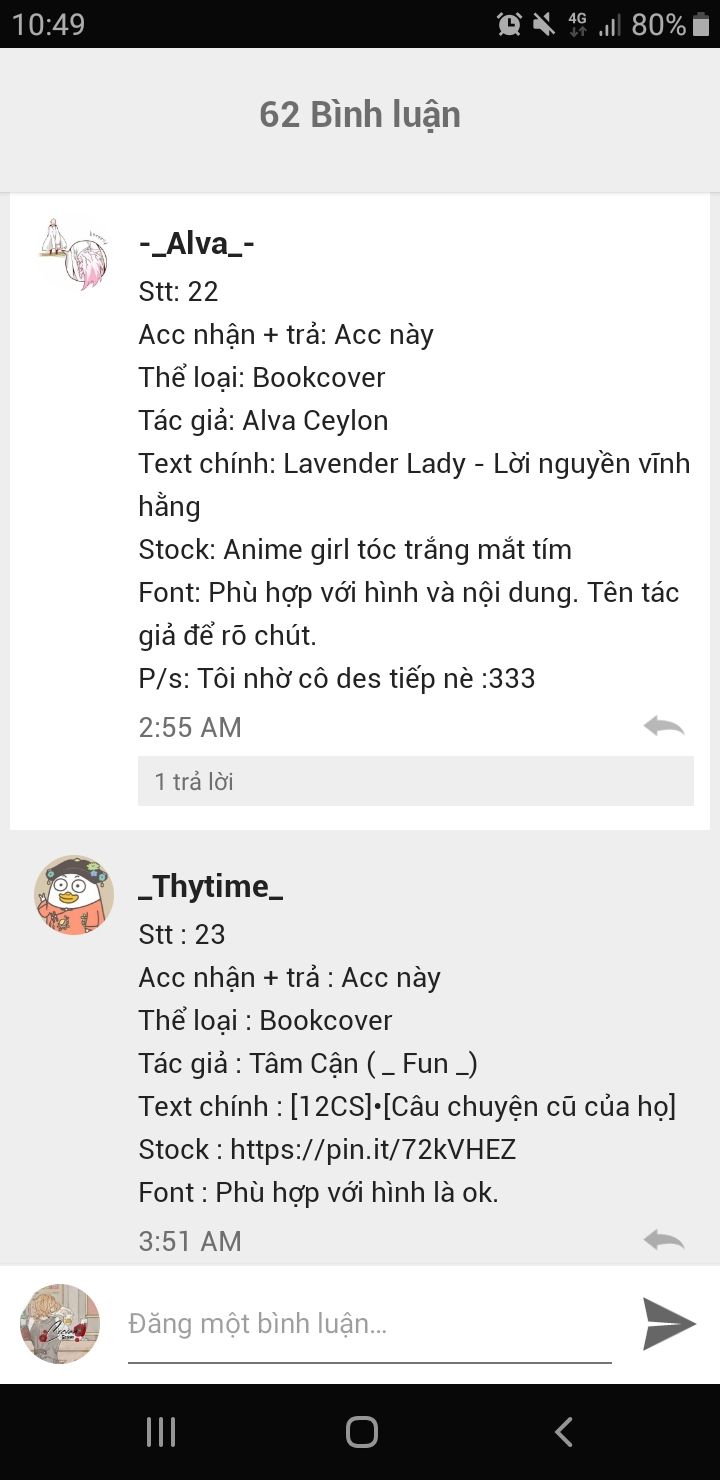Expand the "1 trả lời" replies
720x1480 pixels.
[416, 781]
